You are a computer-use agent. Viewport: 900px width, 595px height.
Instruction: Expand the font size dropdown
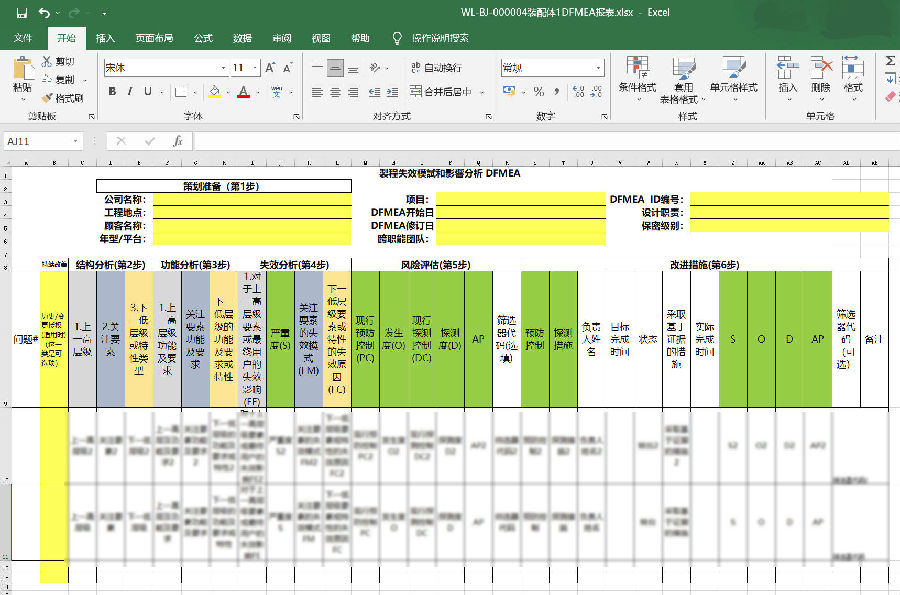[254, 68]
